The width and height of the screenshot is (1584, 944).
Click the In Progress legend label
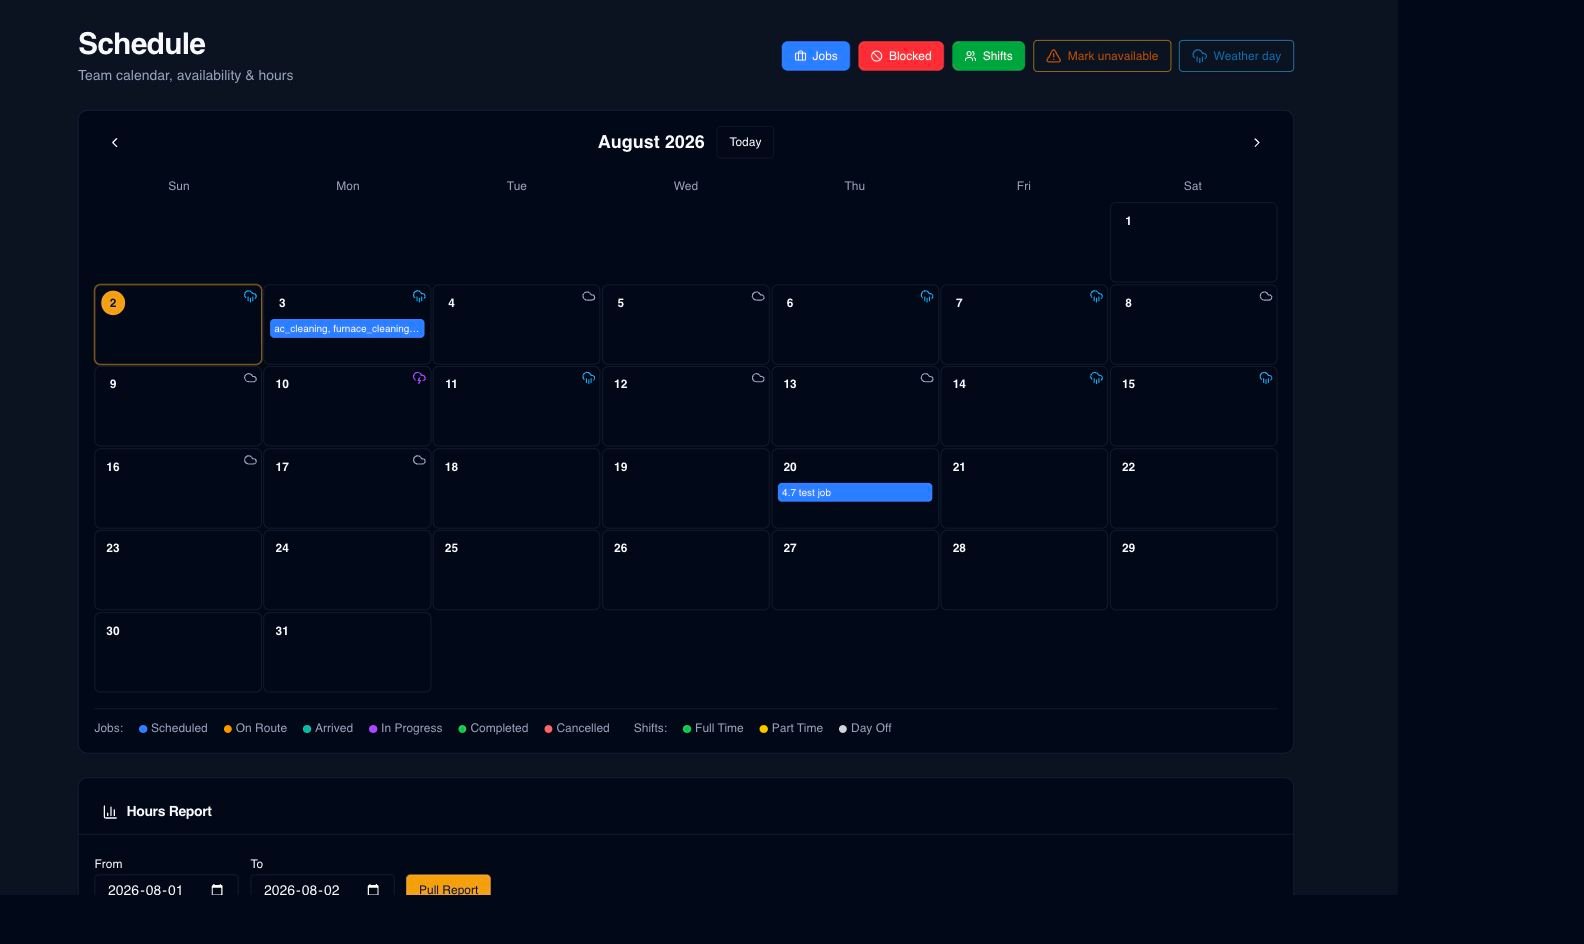pos(411,728)
